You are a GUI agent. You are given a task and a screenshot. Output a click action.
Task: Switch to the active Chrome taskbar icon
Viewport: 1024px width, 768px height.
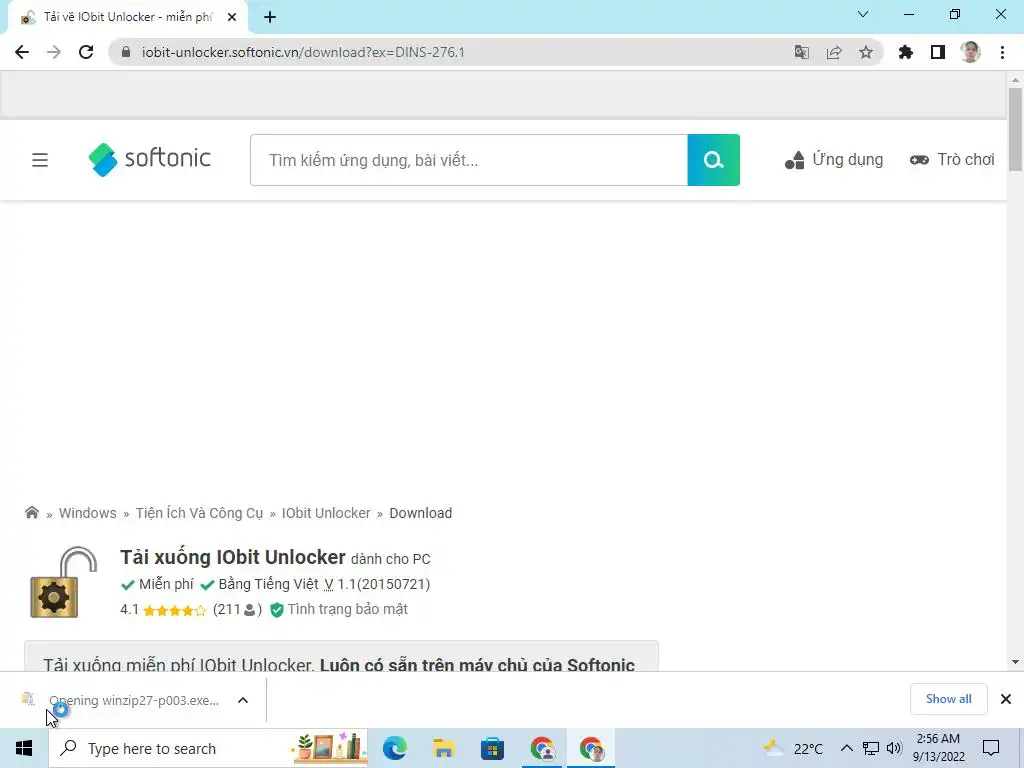click(592, 748)
